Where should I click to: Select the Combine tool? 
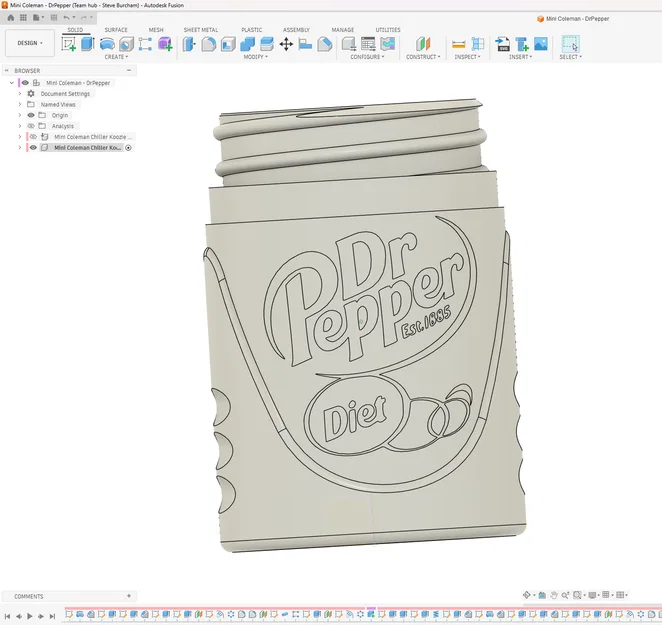click(x=247, y=44)
